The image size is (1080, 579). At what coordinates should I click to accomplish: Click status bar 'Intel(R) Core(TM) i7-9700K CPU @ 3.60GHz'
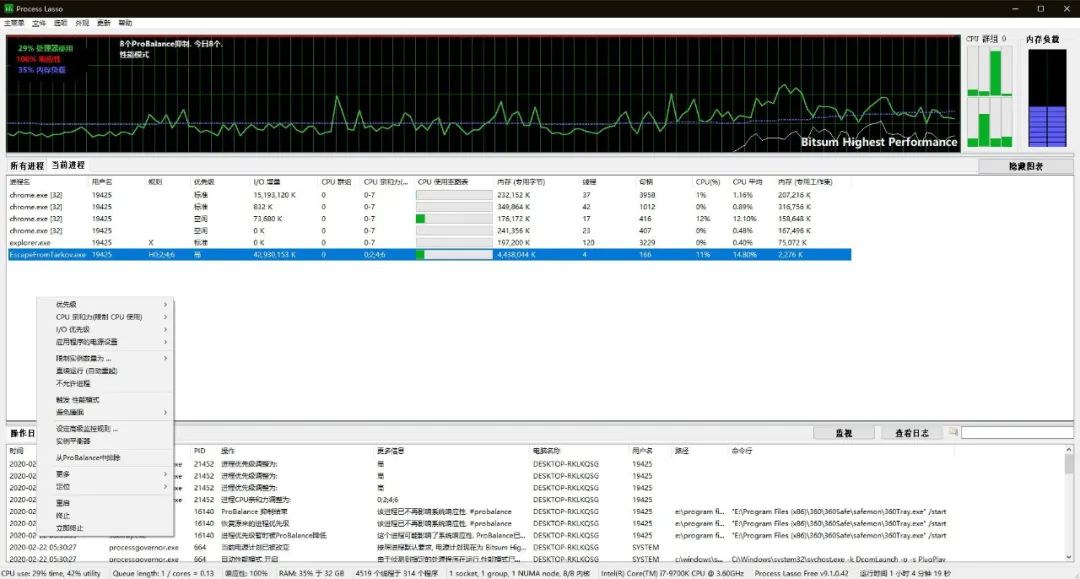point(672,573)
